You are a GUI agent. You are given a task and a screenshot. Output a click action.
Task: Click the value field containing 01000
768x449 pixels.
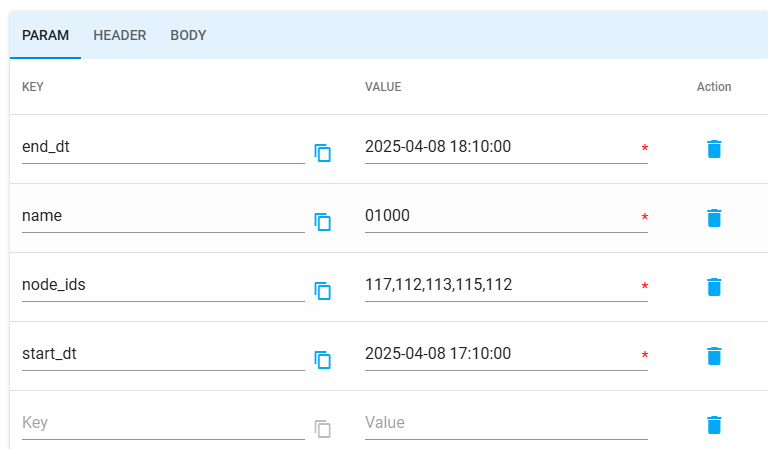click(x=500, y=216)
